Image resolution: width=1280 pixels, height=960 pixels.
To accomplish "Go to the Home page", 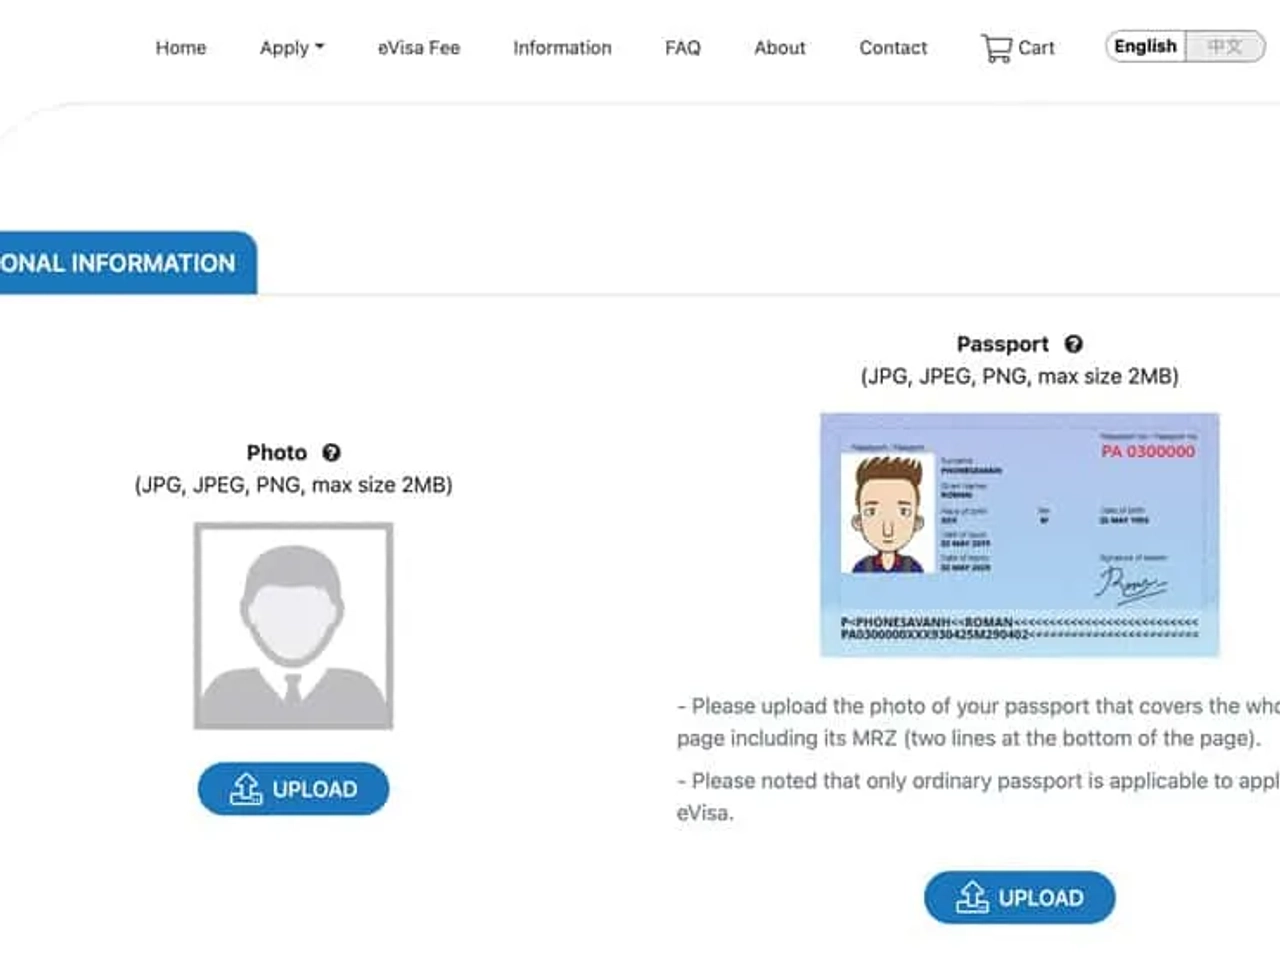I will [181, 47].
